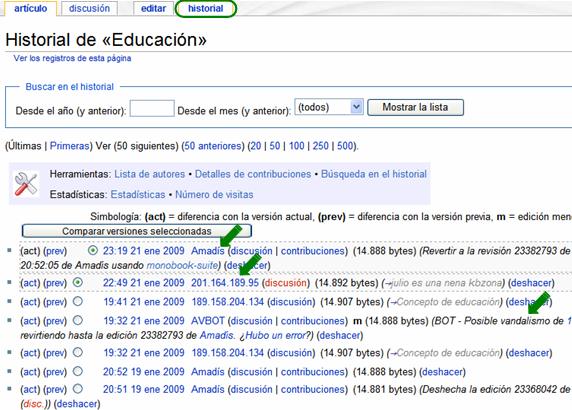This screenshot has height=410, width=572.
Task: Open revision 22:49 21 ene 2009
Action: [144, 283]
